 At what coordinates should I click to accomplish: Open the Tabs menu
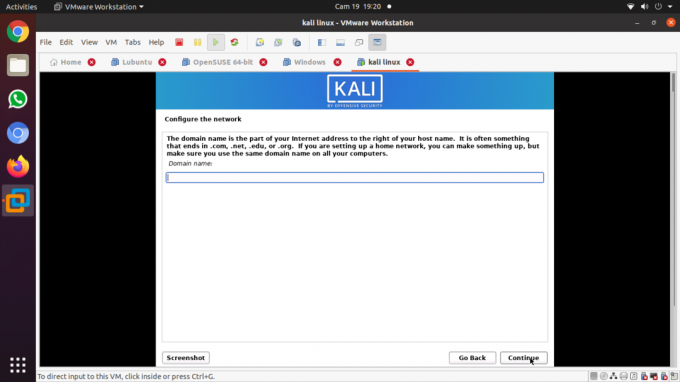132,42
